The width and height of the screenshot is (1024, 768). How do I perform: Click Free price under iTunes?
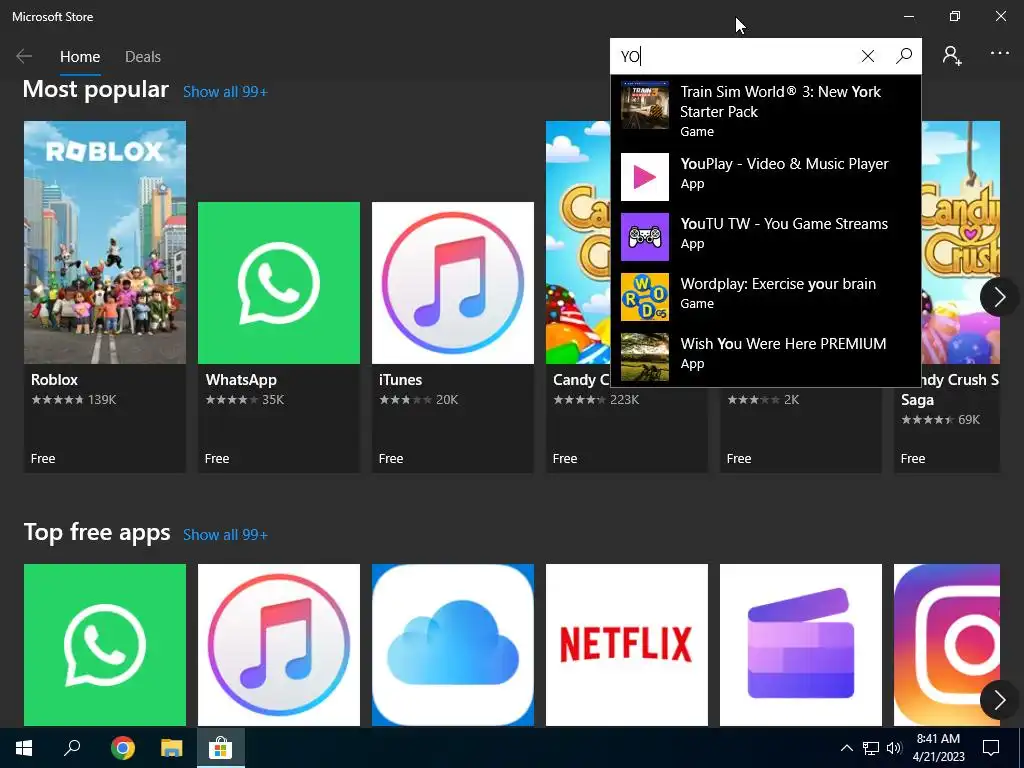pos(391,458)
